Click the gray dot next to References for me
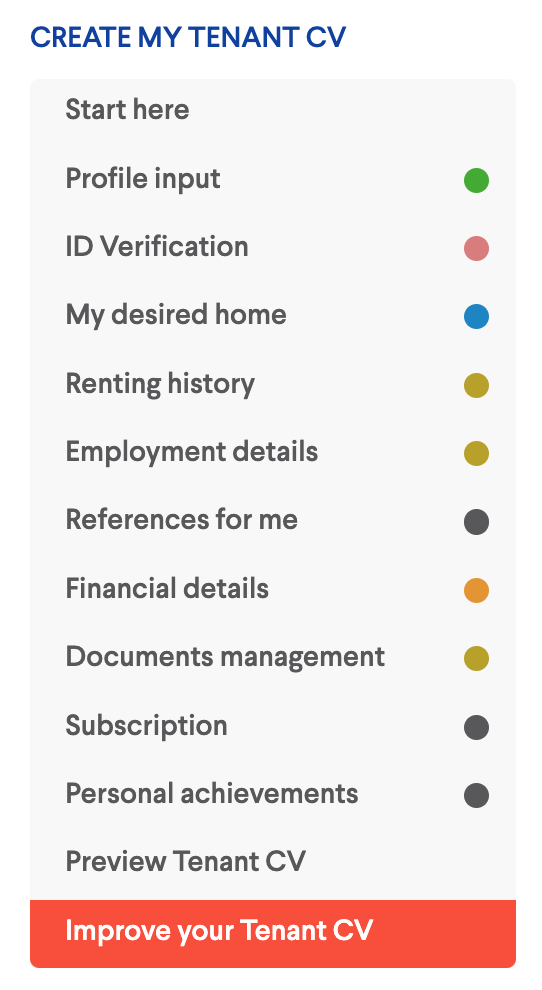Viewport: 542px width, 990px height. click(476, 522)
